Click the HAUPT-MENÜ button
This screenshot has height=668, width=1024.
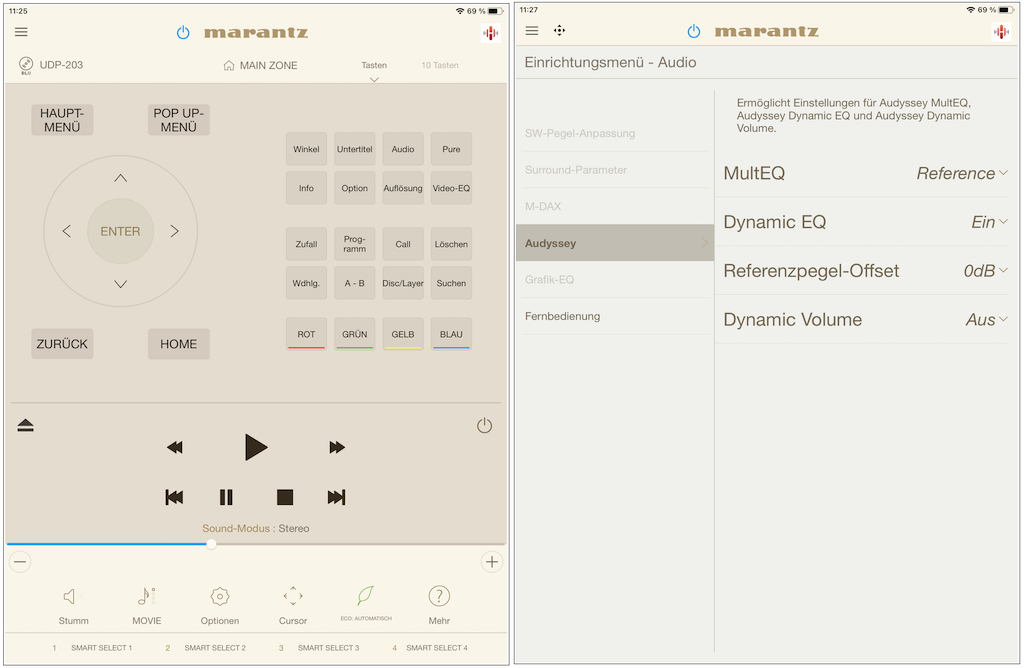pos(62,120)
